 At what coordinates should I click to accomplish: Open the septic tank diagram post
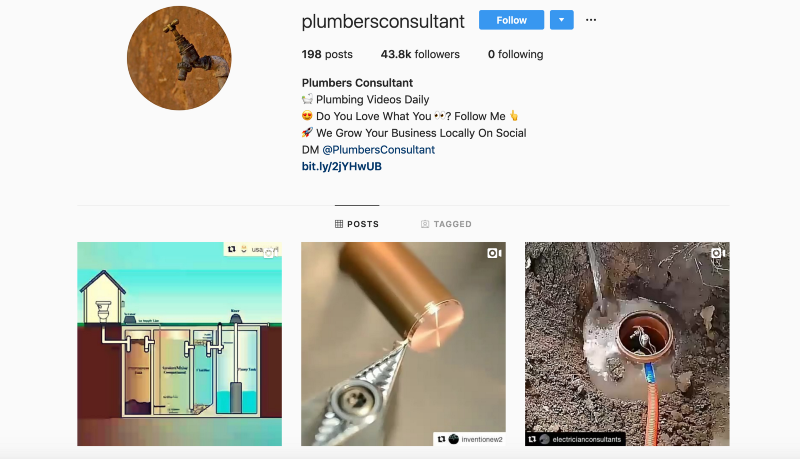click(180, 344)
